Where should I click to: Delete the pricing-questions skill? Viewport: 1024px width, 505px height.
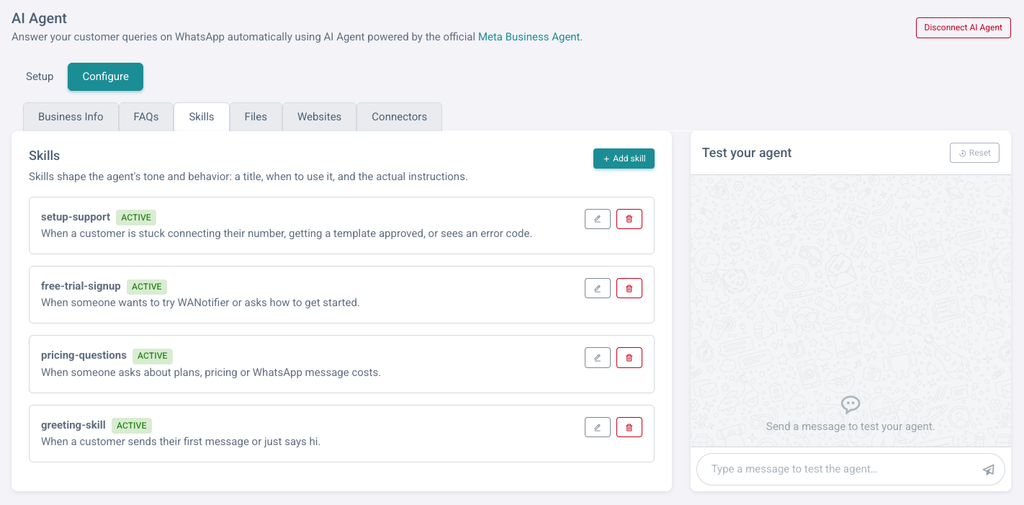pyautogui.click(x=629, y=357)
